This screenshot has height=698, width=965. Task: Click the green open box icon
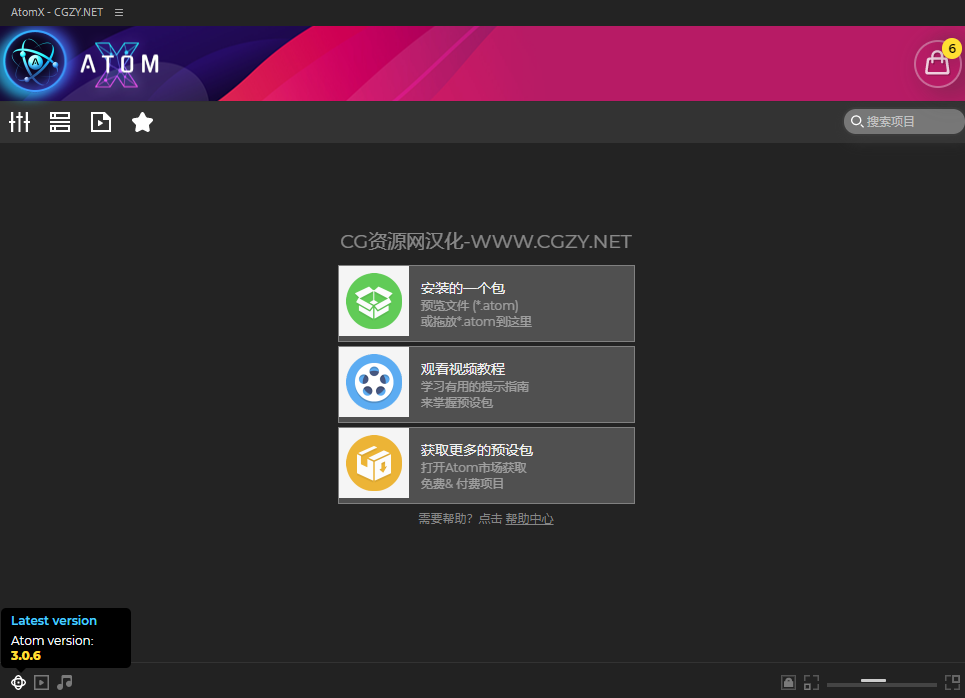click(374, 303)
